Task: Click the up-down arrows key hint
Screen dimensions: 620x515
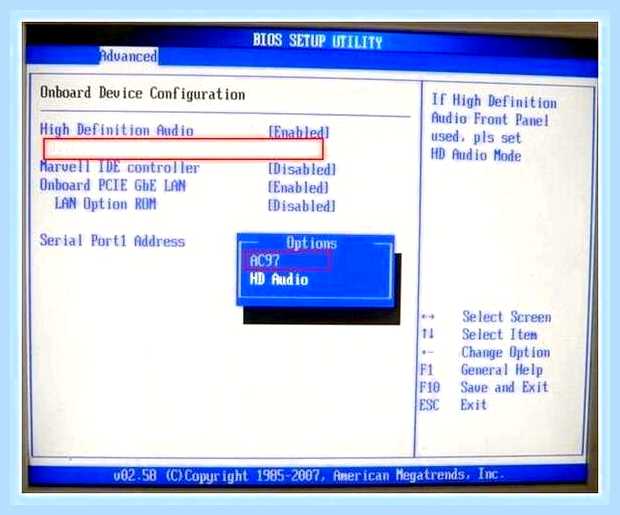Action: [x=428, y=334]
